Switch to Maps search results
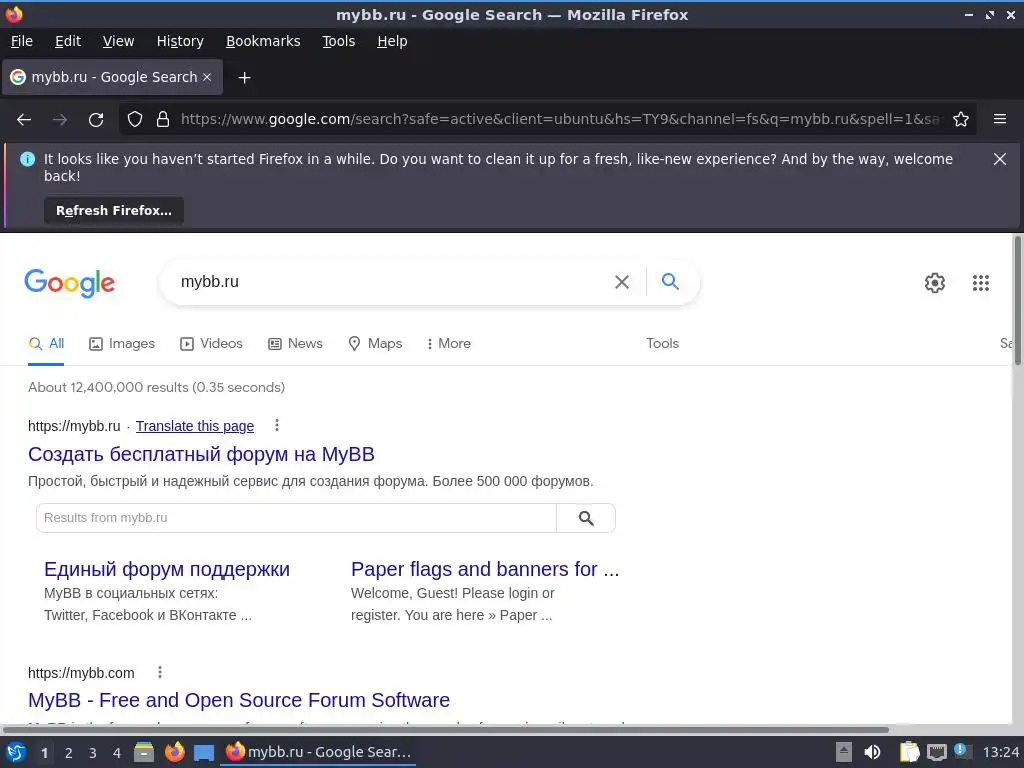Screen dimensions: 1024x768 click(x=375, y=344)
